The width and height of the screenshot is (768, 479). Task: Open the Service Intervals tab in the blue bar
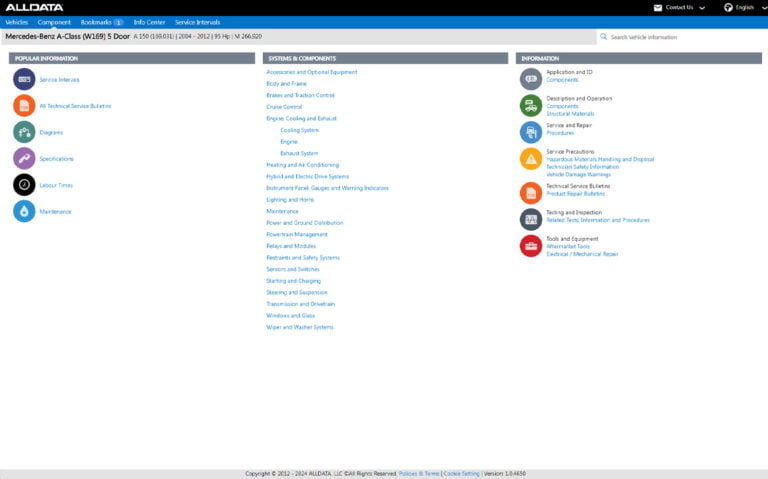tap(197, 22)
